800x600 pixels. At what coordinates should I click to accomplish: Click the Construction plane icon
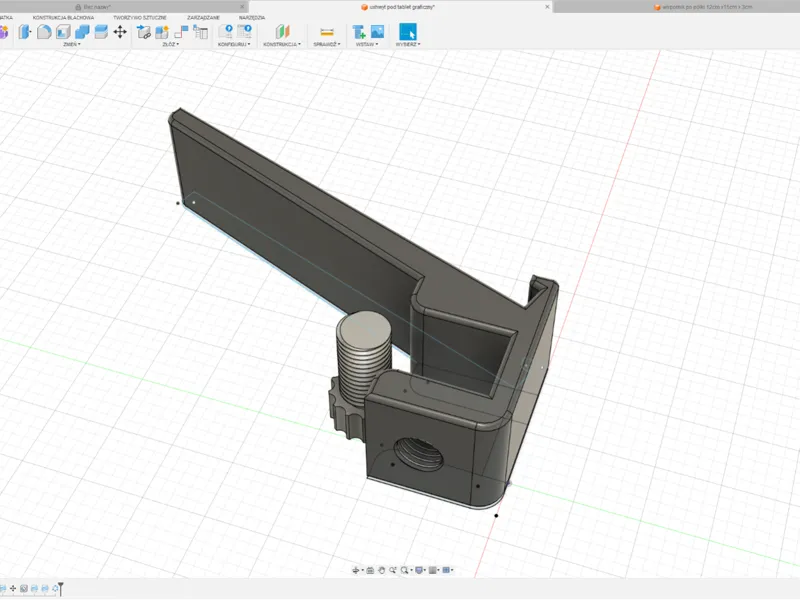click(x=282, y=32)
